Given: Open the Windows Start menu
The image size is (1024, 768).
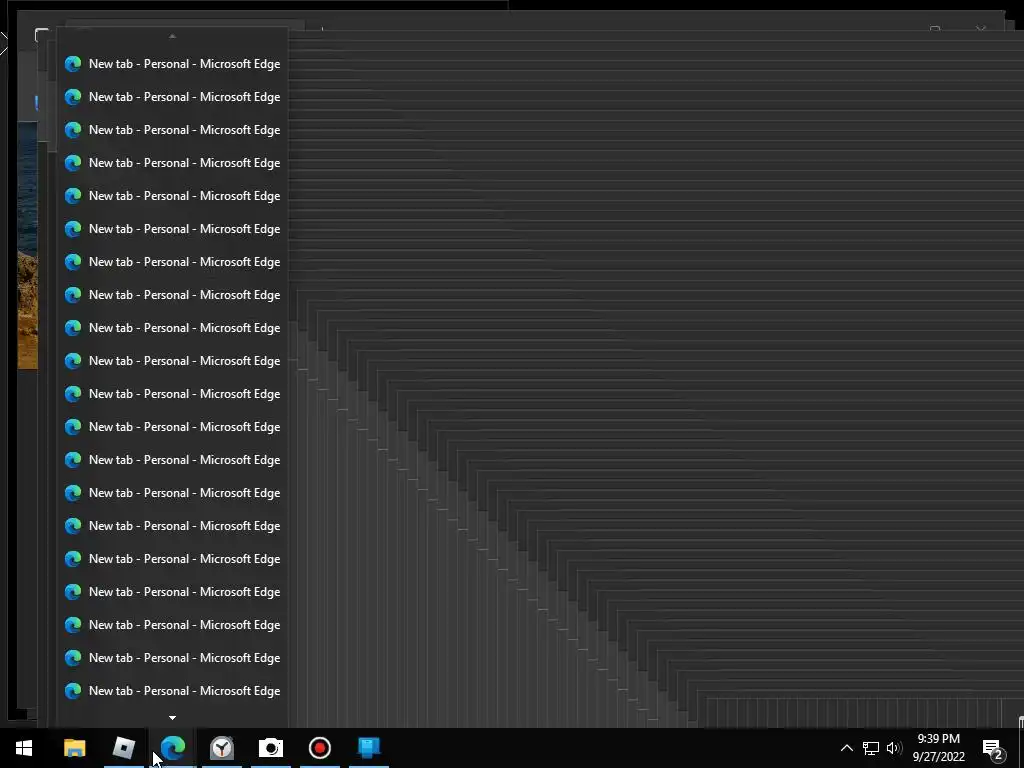Looking at the screenshot, I should (x=24, y=748).
